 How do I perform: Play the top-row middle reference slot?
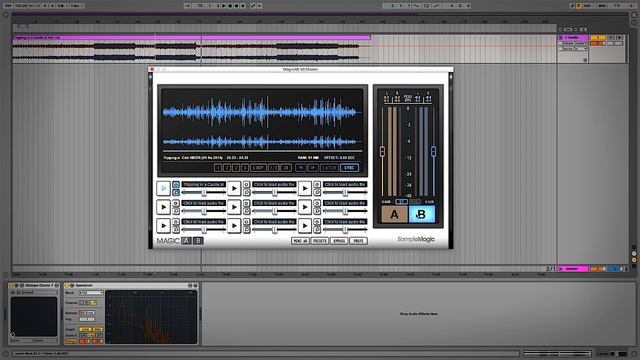[x=234, y=188]
